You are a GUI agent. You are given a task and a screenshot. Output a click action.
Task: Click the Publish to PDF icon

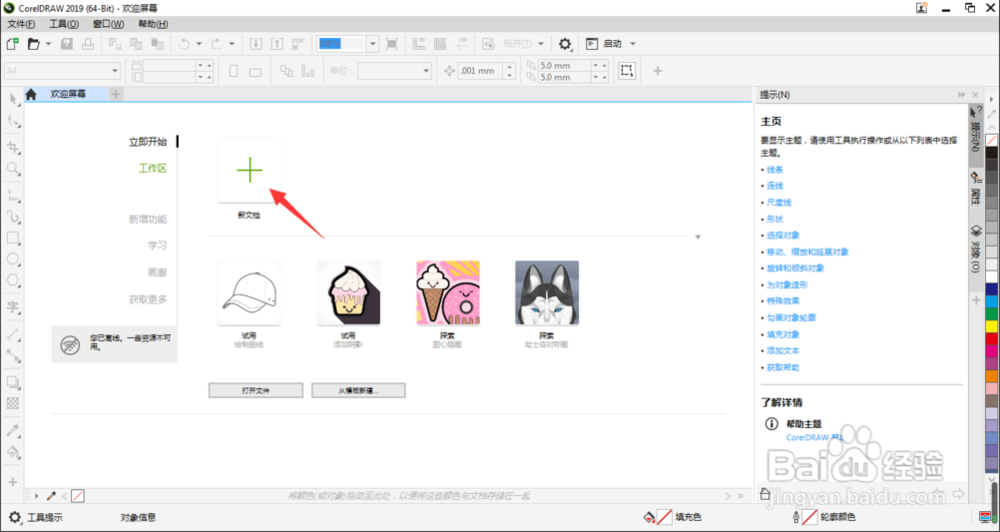pos(298,44)
